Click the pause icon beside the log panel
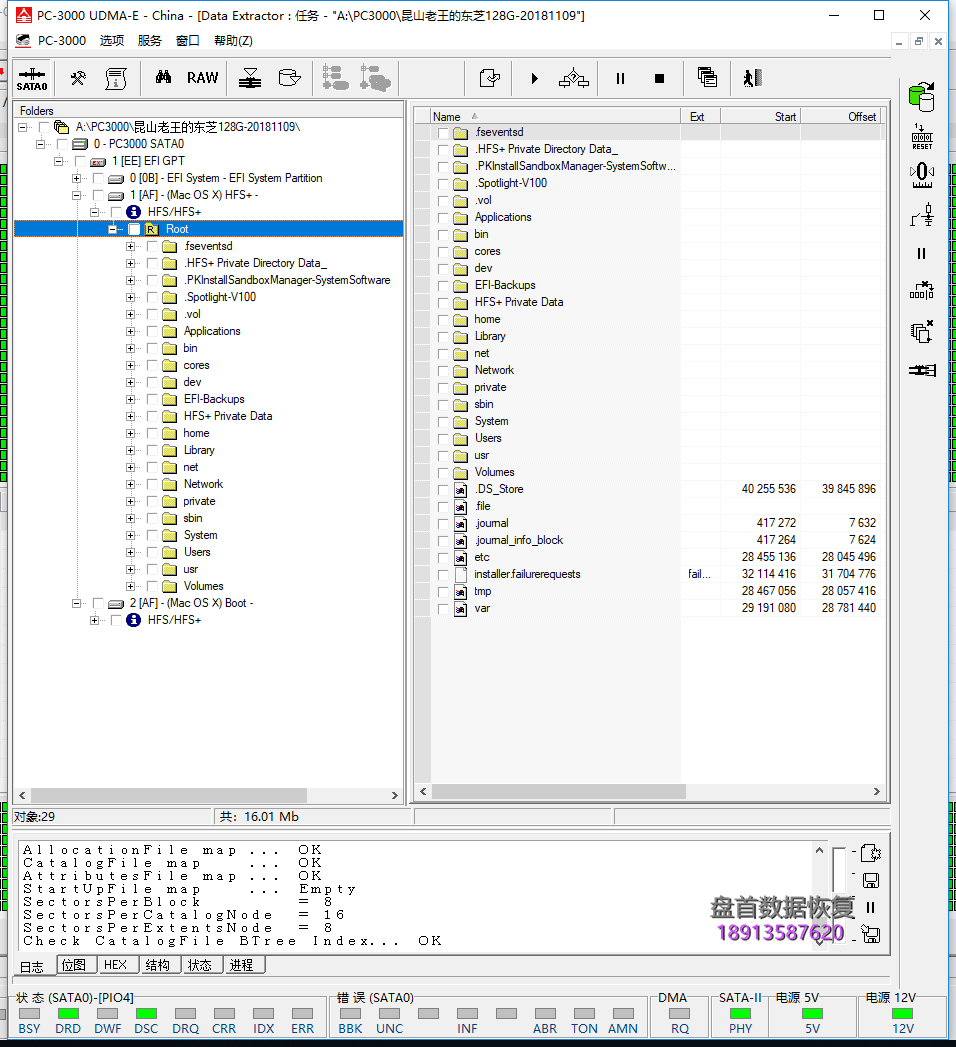Viewport: 956px width, 1047px height. point(871,907)
